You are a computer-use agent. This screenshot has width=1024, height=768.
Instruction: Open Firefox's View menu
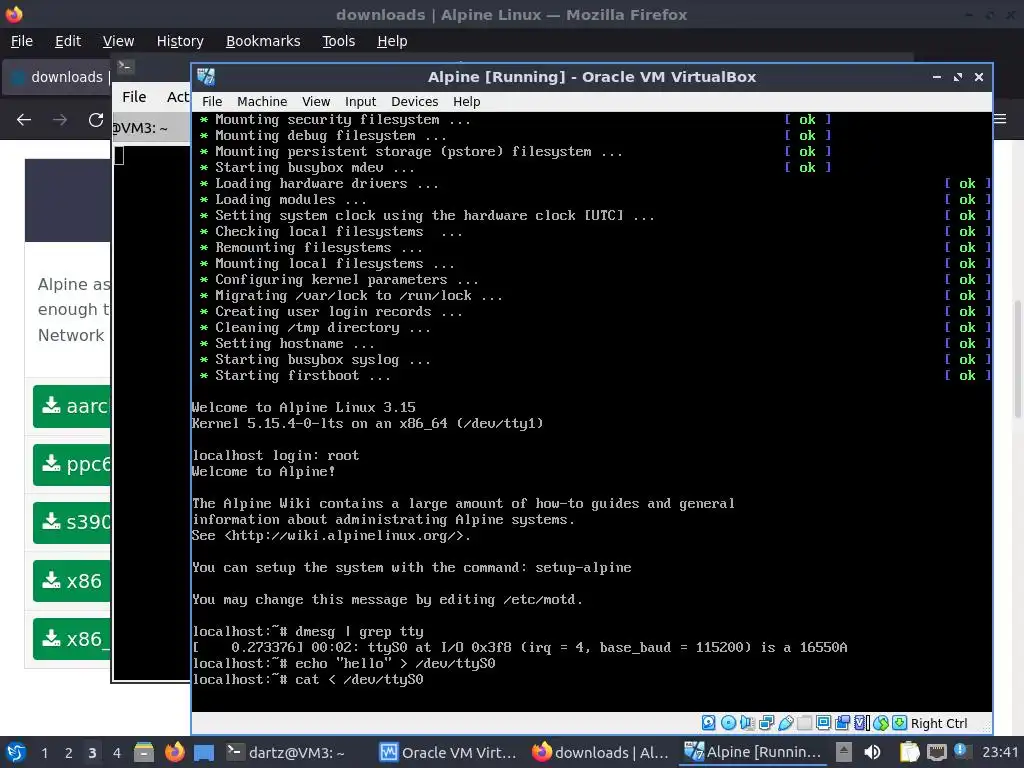(x=118, y=40)
